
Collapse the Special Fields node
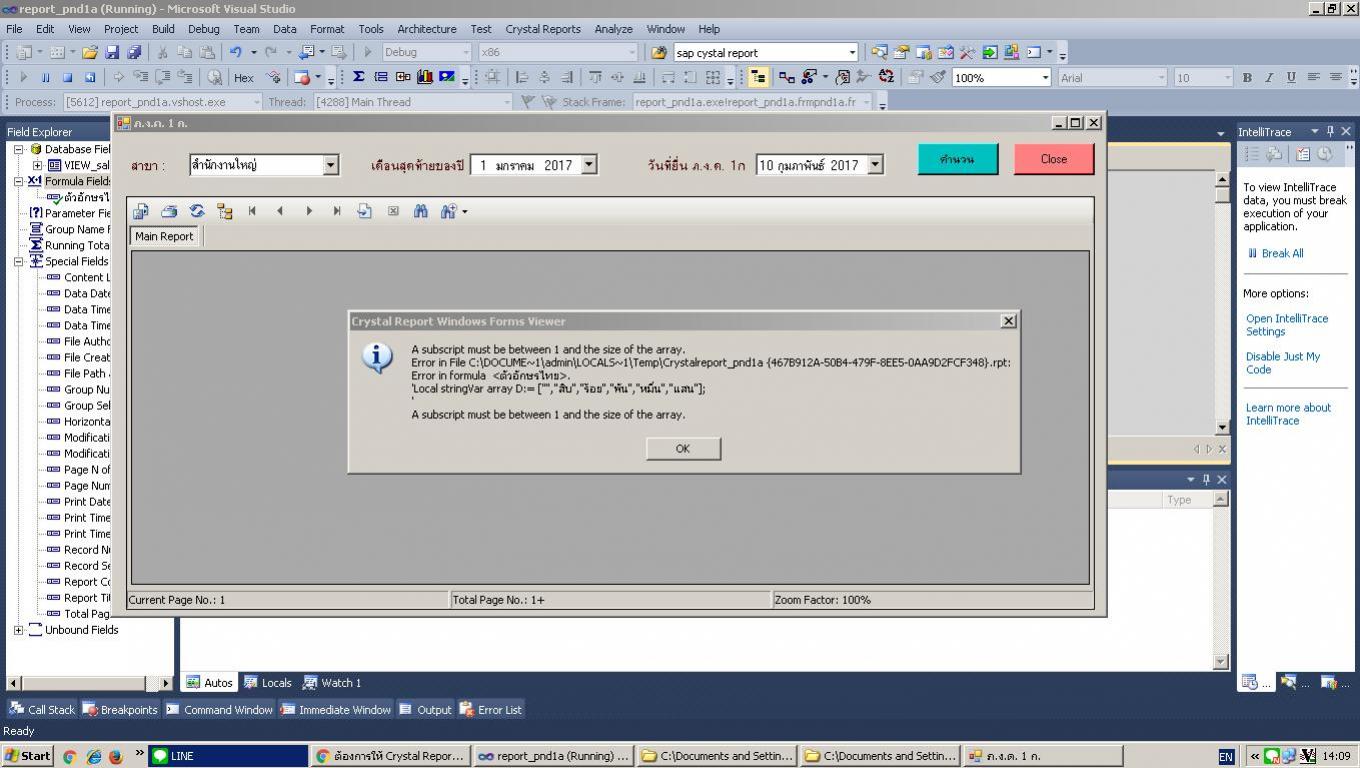pyautogui.click(x=19, y=262)
